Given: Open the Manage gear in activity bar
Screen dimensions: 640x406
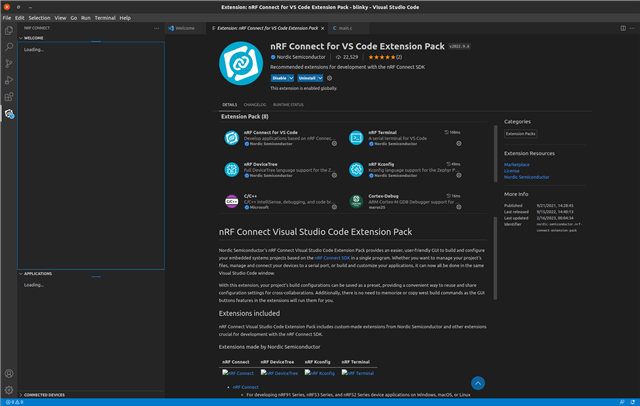Looking at the screenshot, I should (9, 390).
